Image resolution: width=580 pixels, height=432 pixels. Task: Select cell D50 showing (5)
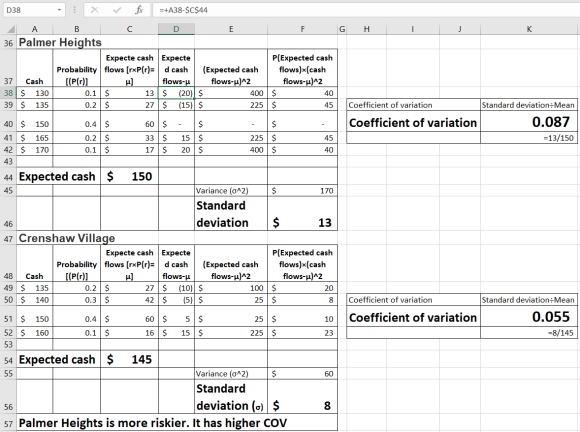(176, 300)
